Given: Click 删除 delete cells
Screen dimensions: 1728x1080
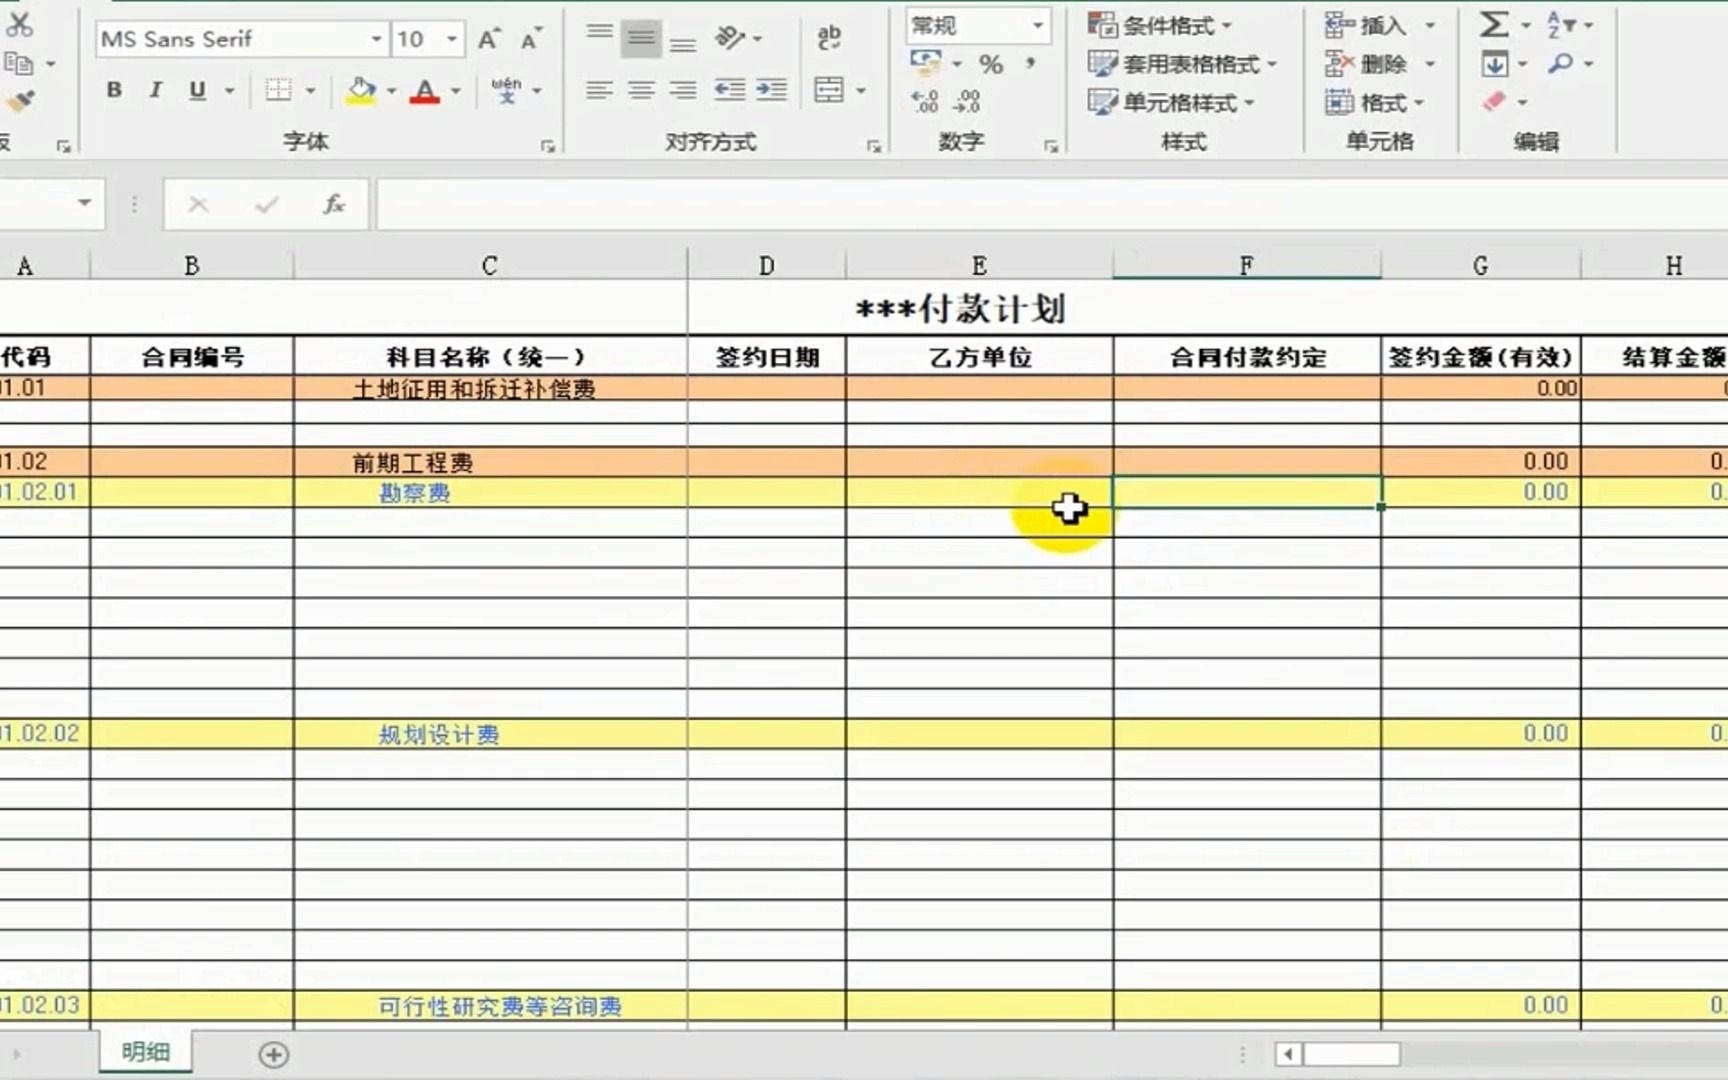Looking at the screenshot, I should click(x=1367, y=64).
